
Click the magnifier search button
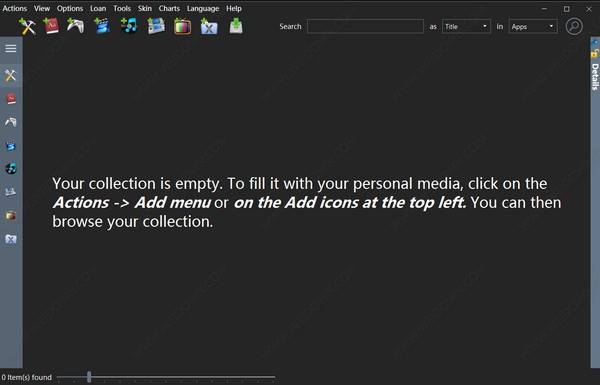point(574,26)
